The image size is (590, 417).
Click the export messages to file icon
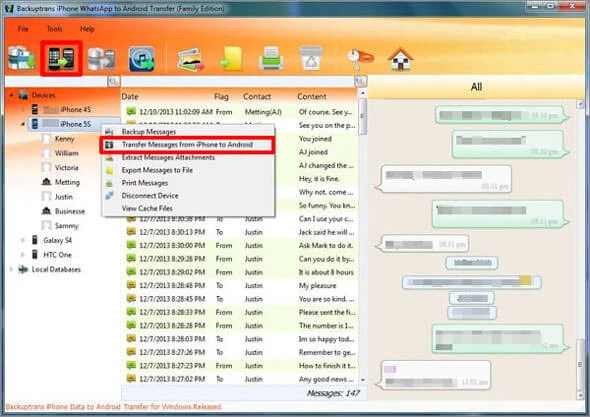(231, 59)
